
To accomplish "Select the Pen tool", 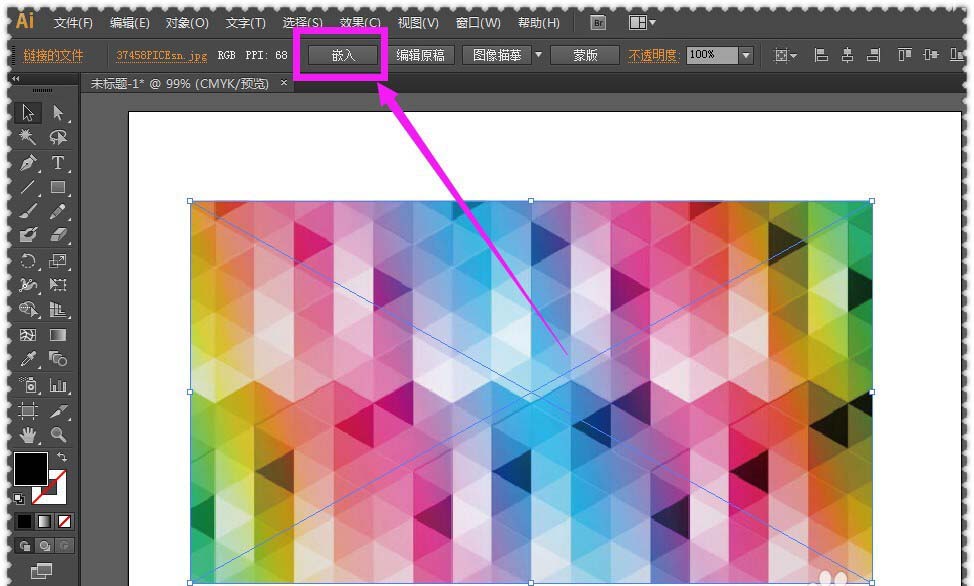I will tap(28, 162).
